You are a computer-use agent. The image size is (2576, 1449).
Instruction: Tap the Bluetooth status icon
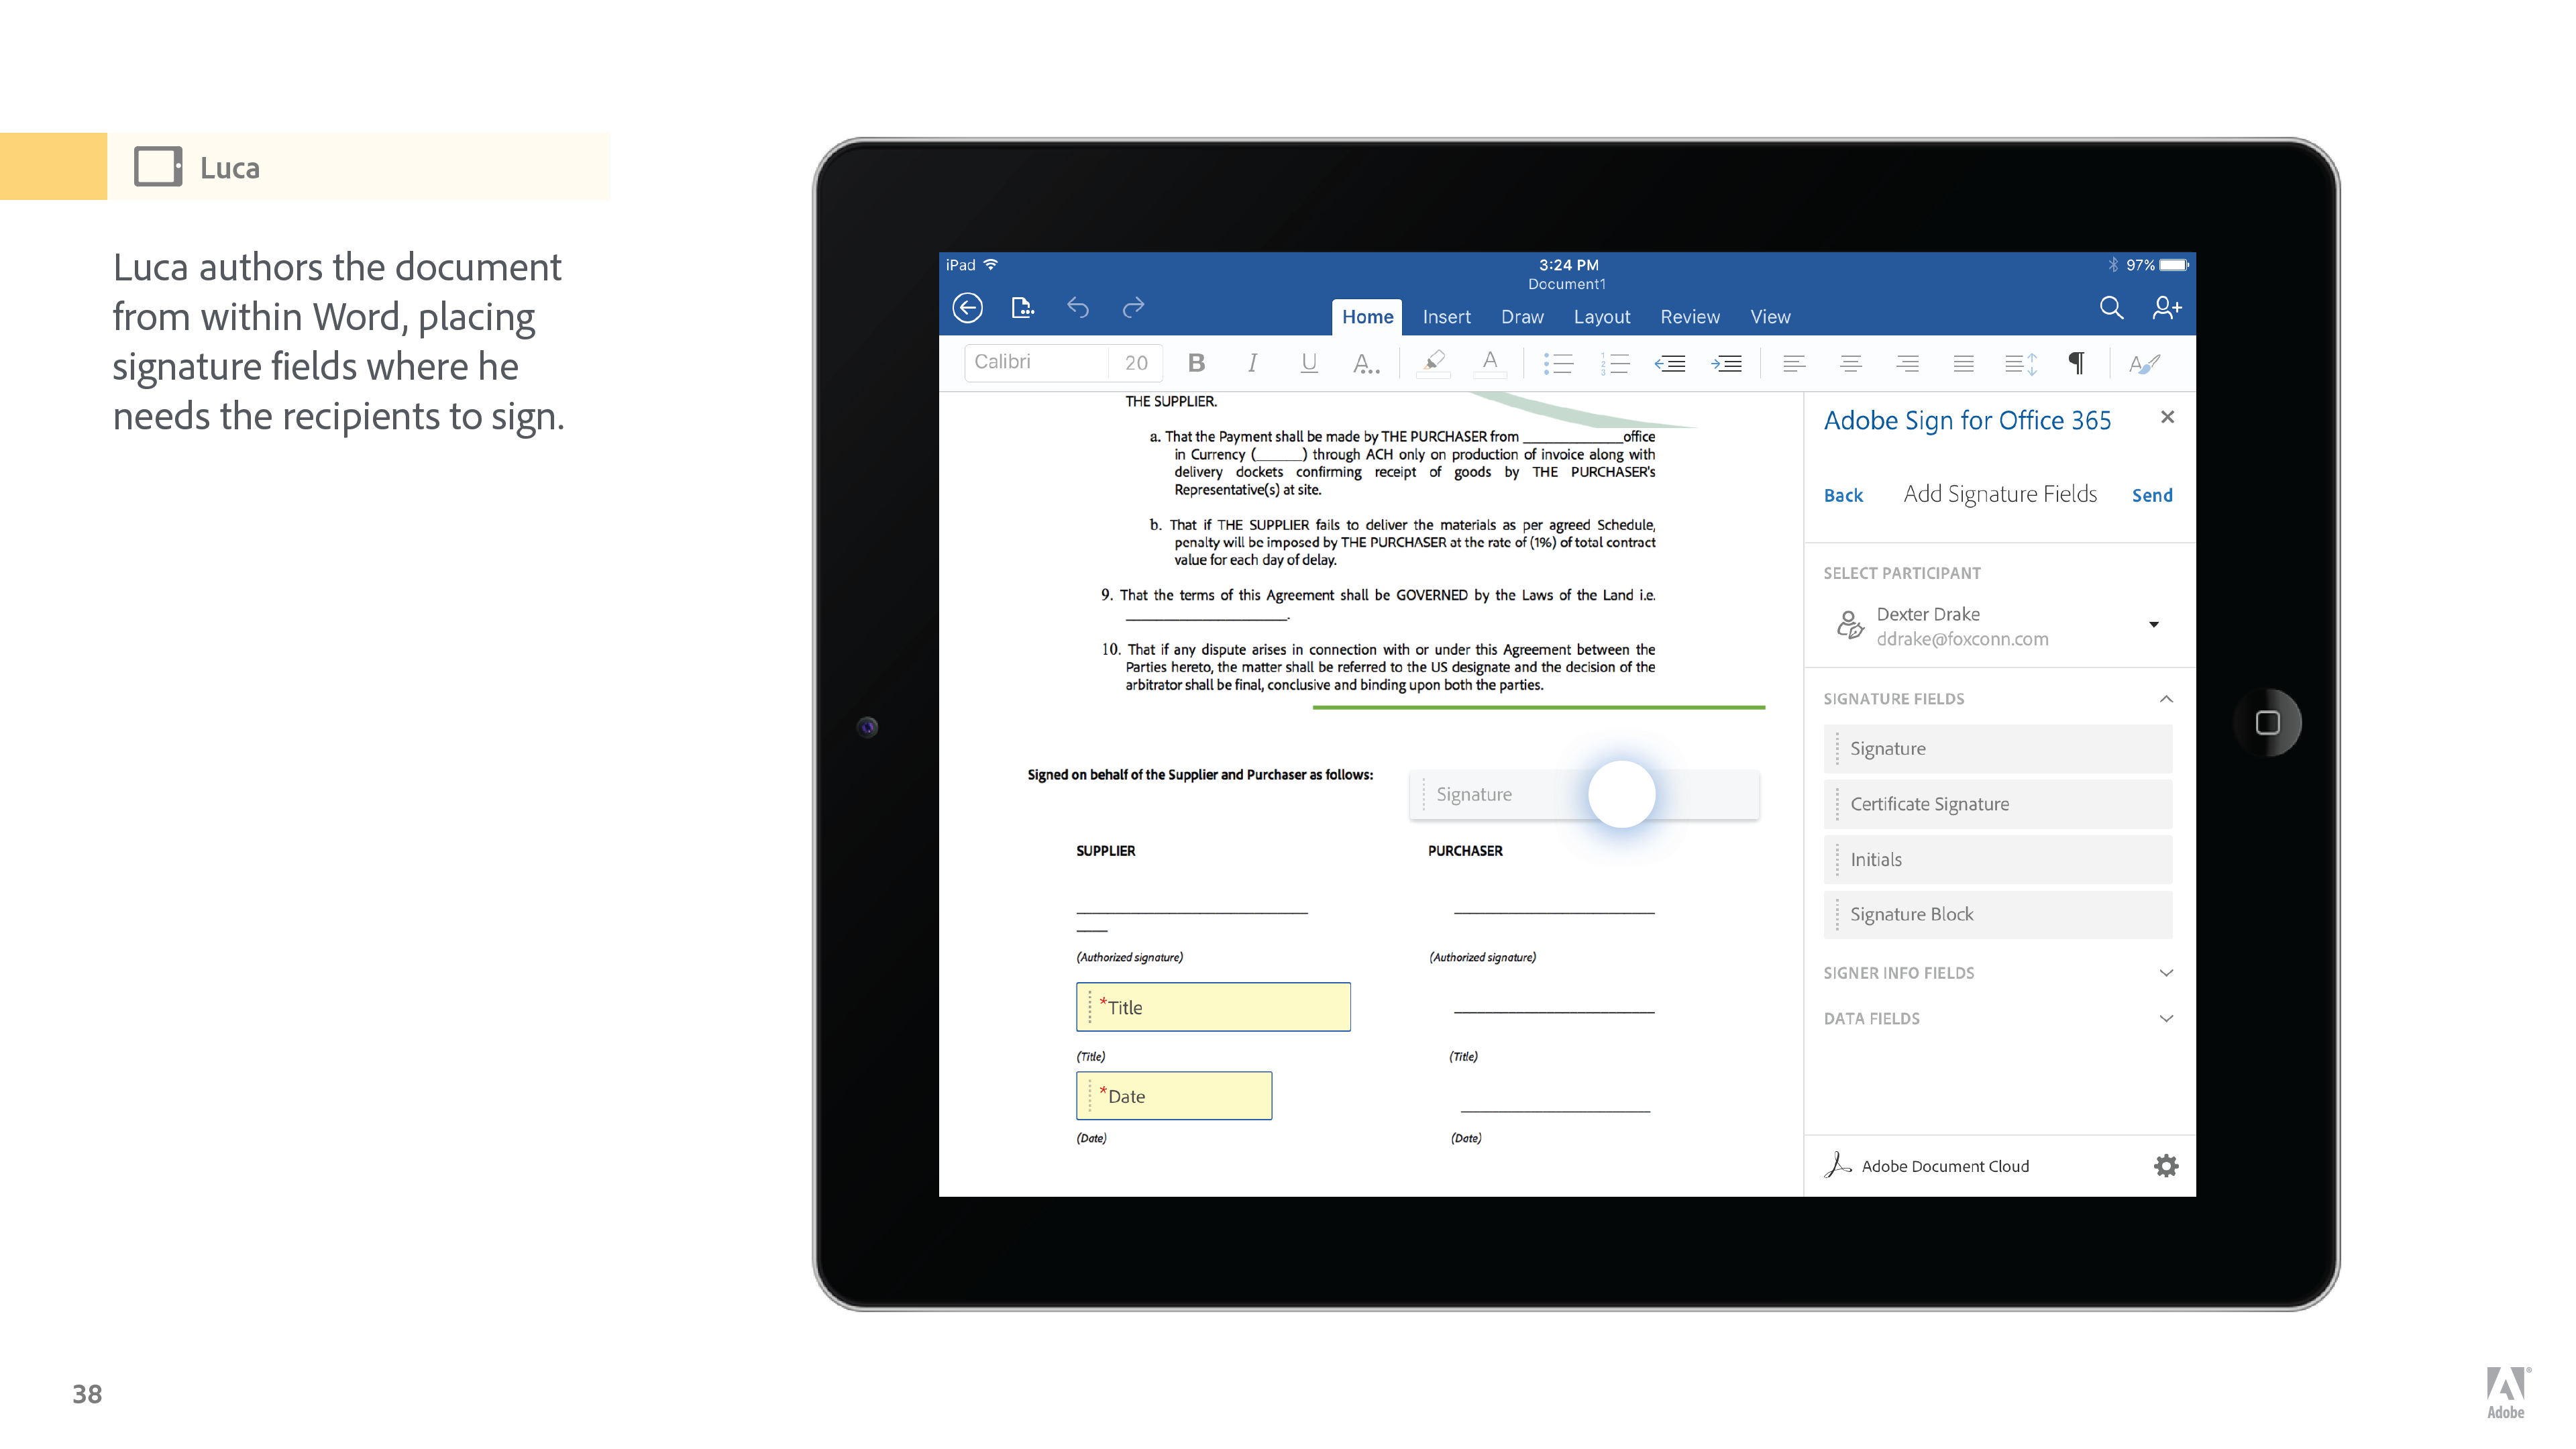coord(2113,265)
